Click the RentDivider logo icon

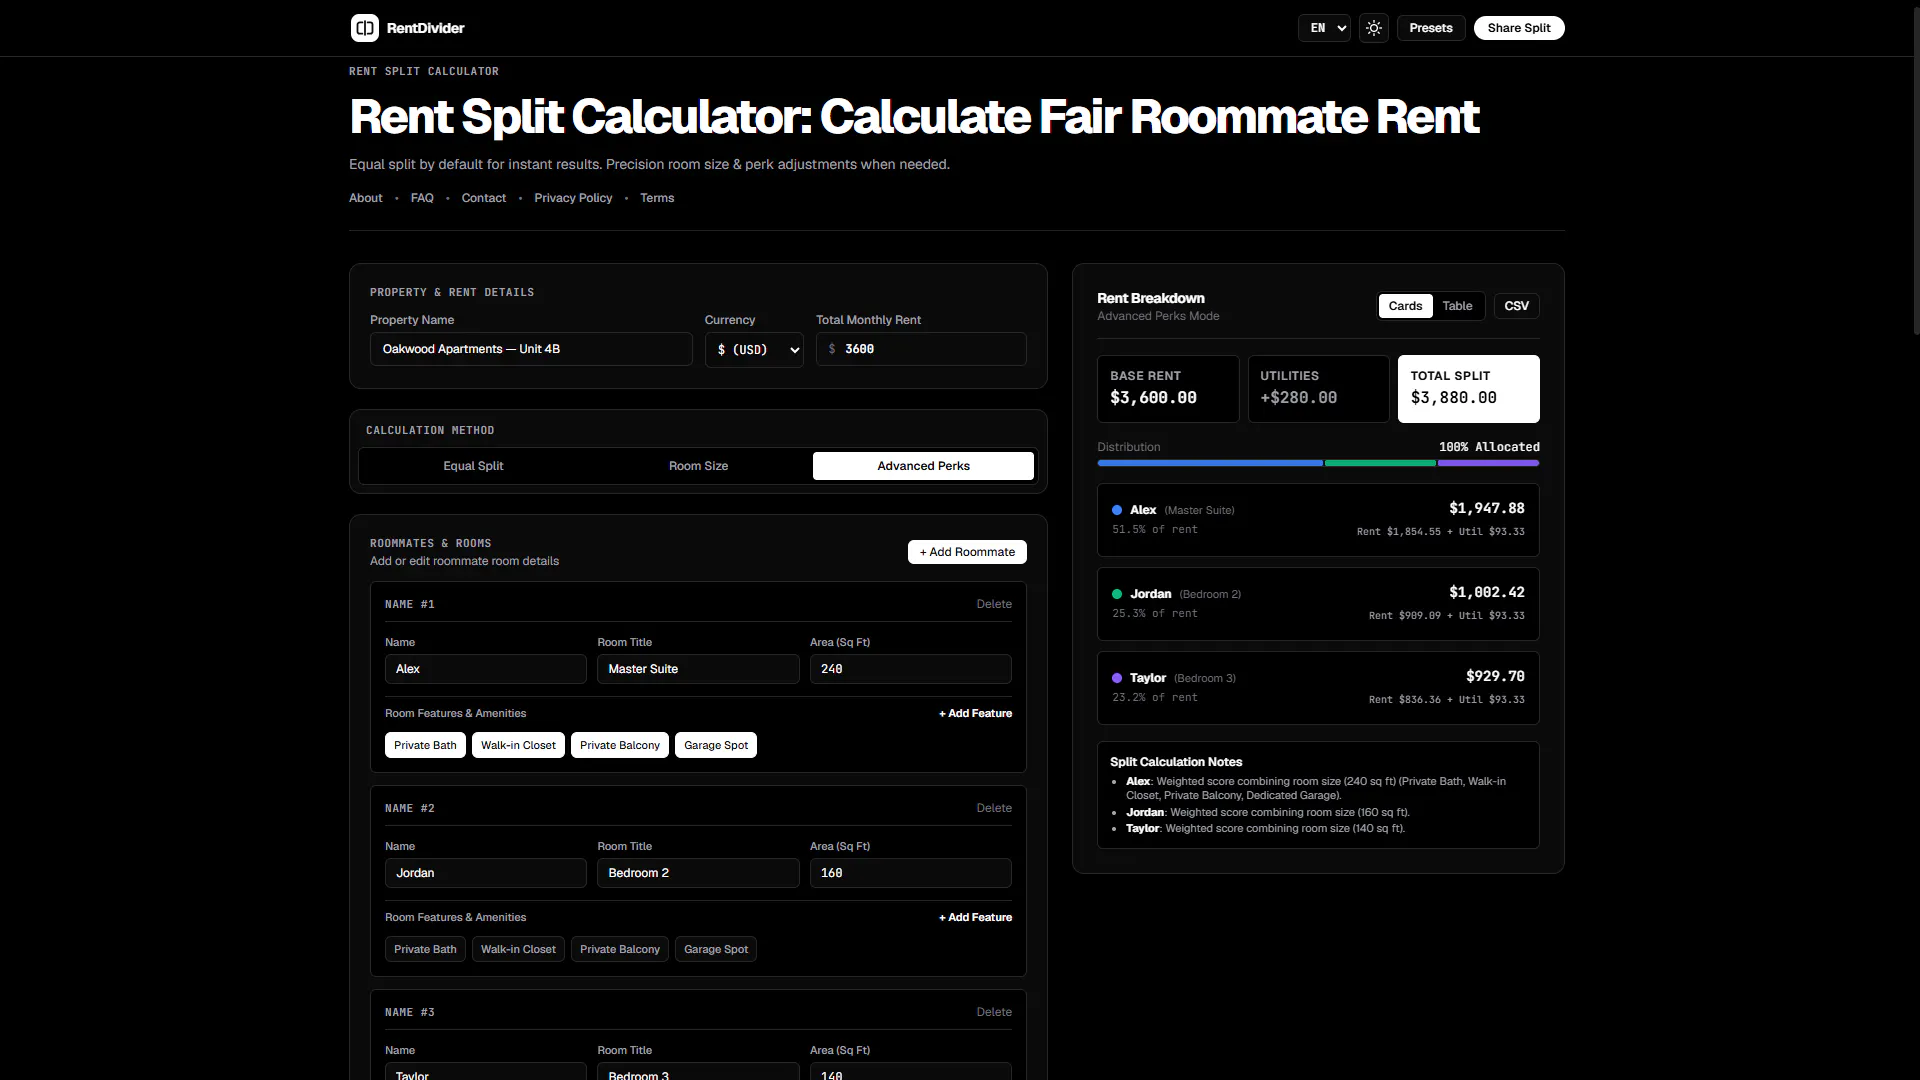pos(364,28)
